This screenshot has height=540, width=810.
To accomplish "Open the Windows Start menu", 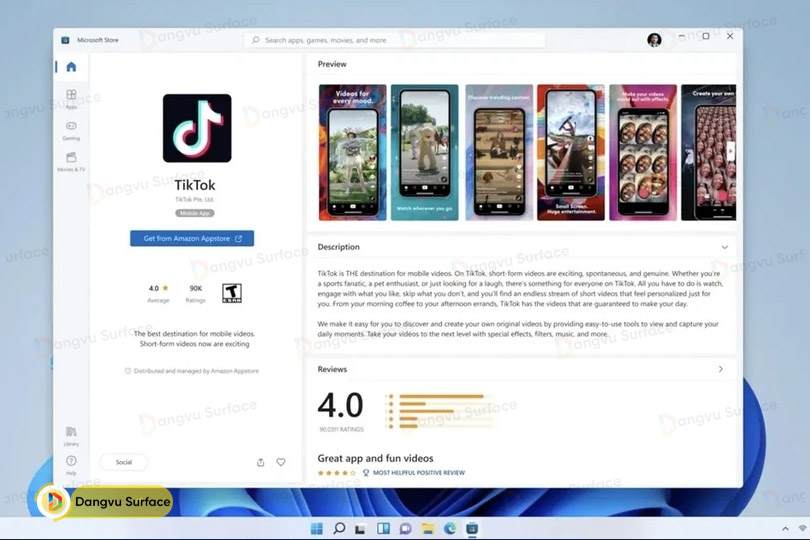I will coord(317,528).
